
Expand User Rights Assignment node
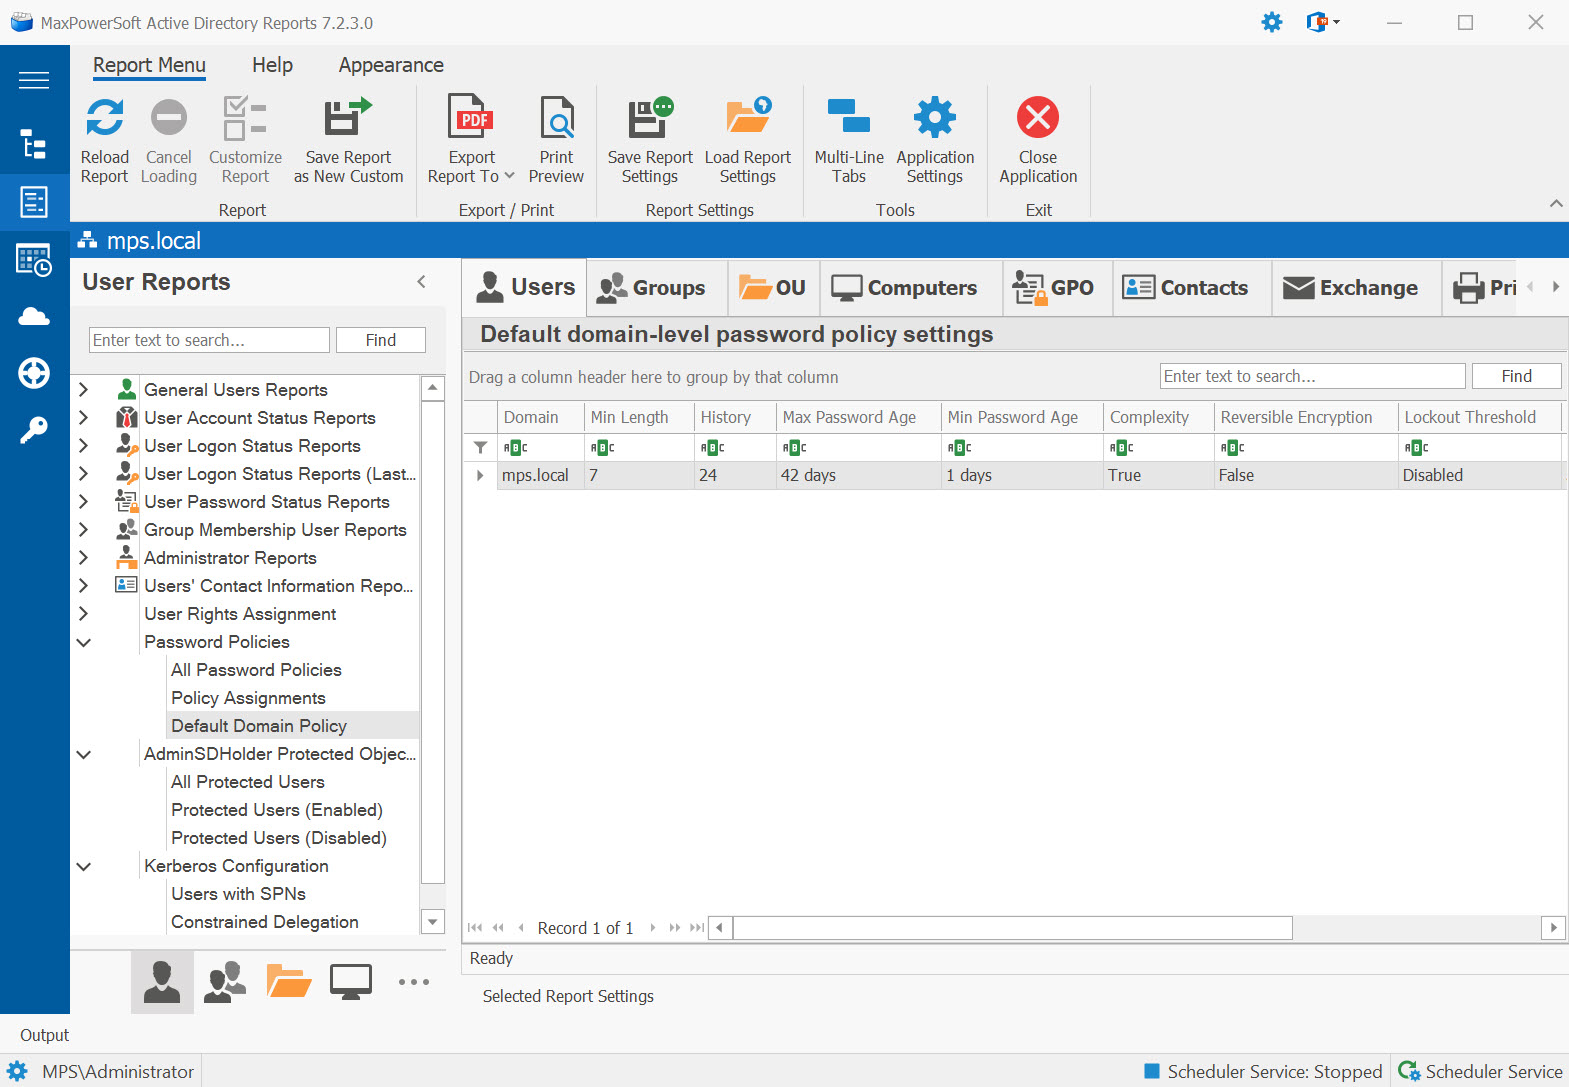tap(84, 614)
